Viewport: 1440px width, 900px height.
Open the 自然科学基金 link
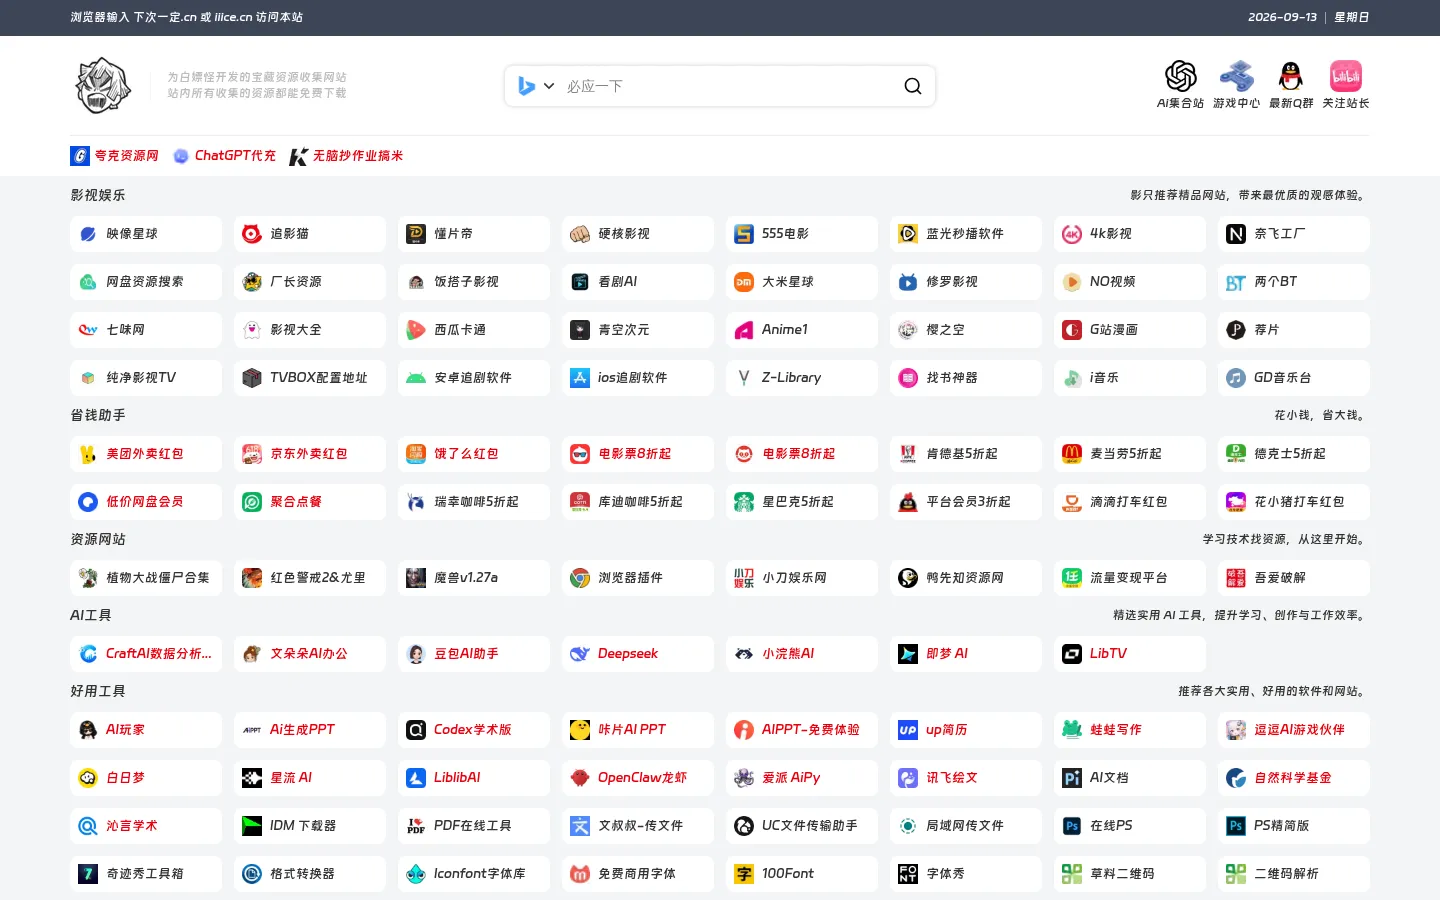(1294, 778)
